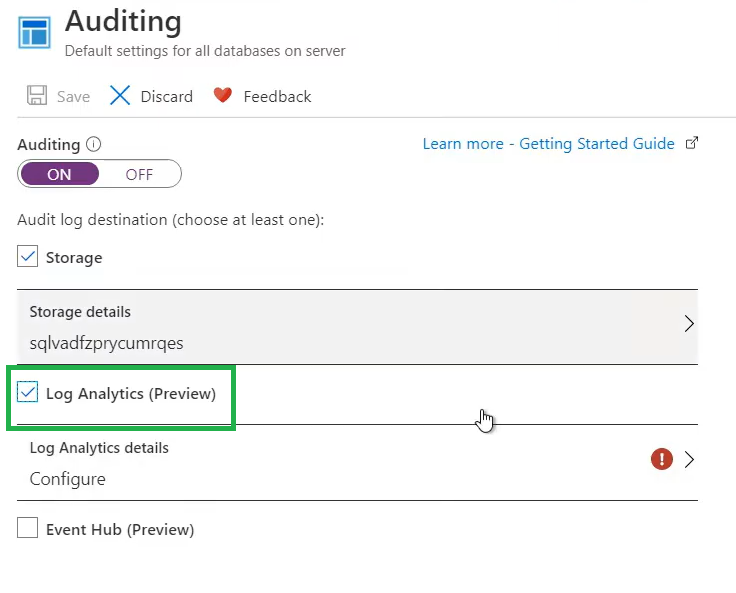Click the info icon beside Auditing label
The height and width of the screenshot is (593, 736).
(x=94, y=144)
